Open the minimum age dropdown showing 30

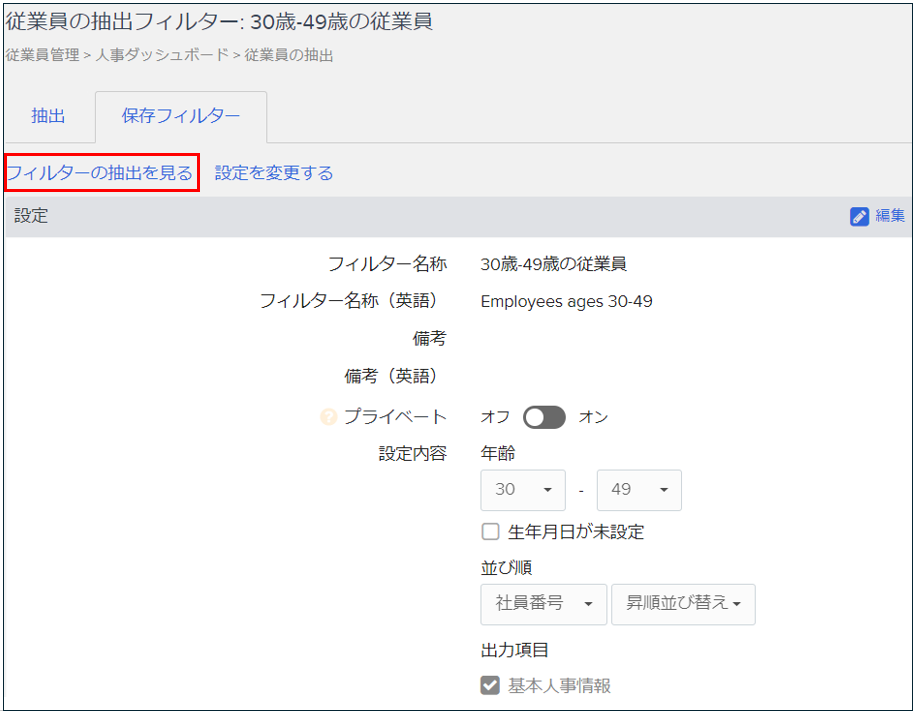[x=523, y=490]
